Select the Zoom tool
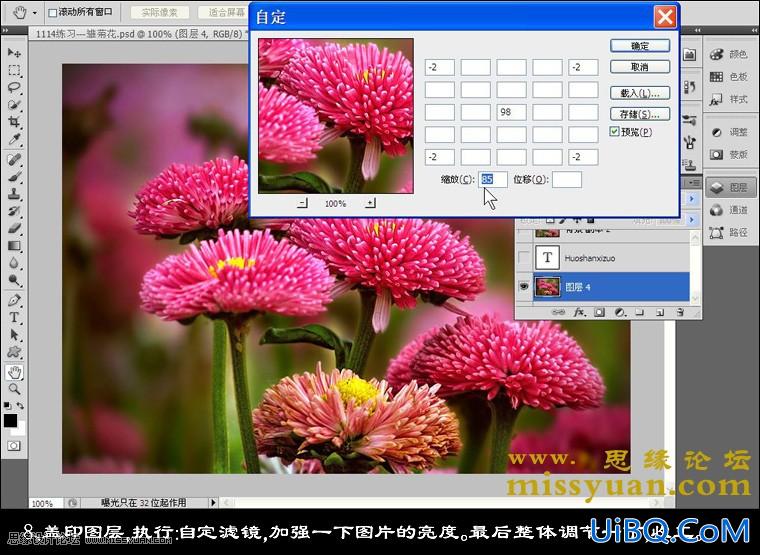Image resolution: width=760 pixels, height=555 pixels. [x=14, y=389]
